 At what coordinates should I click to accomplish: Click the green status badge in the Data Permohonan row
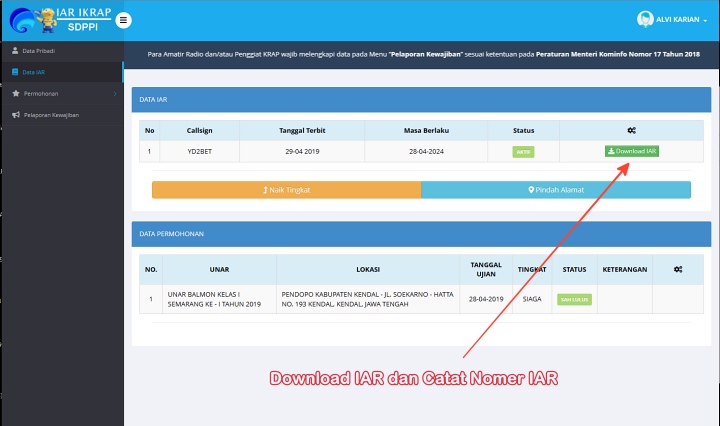(x=574, y=299)
